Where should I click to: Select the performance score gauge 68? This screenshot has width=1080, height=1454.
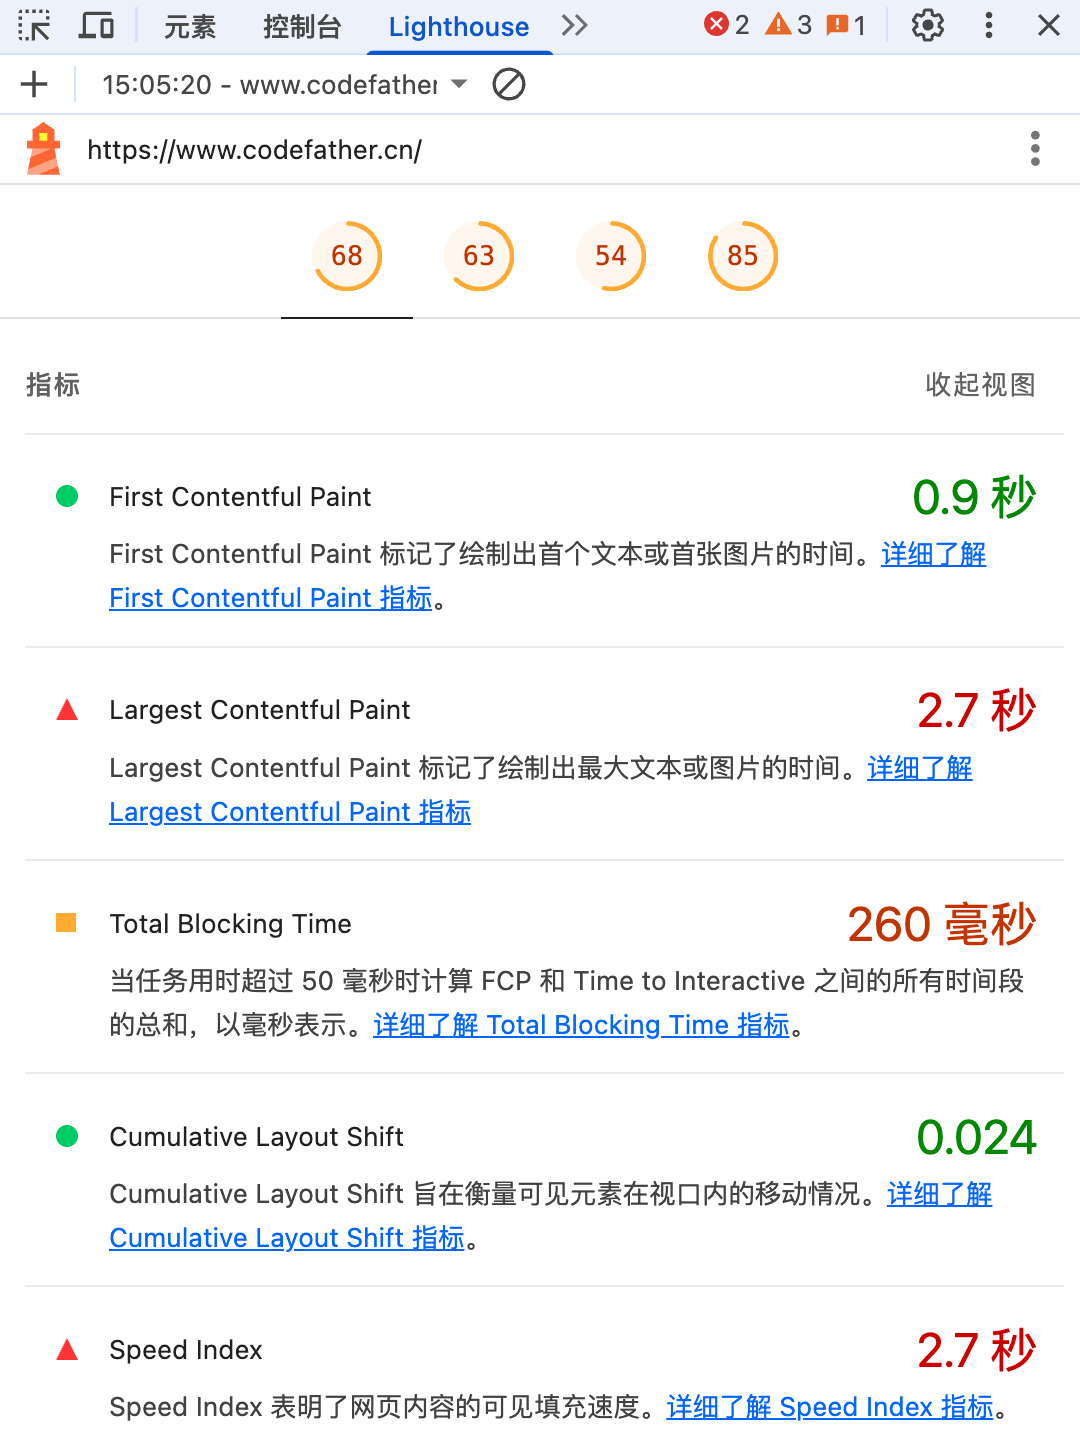(347, 256)
